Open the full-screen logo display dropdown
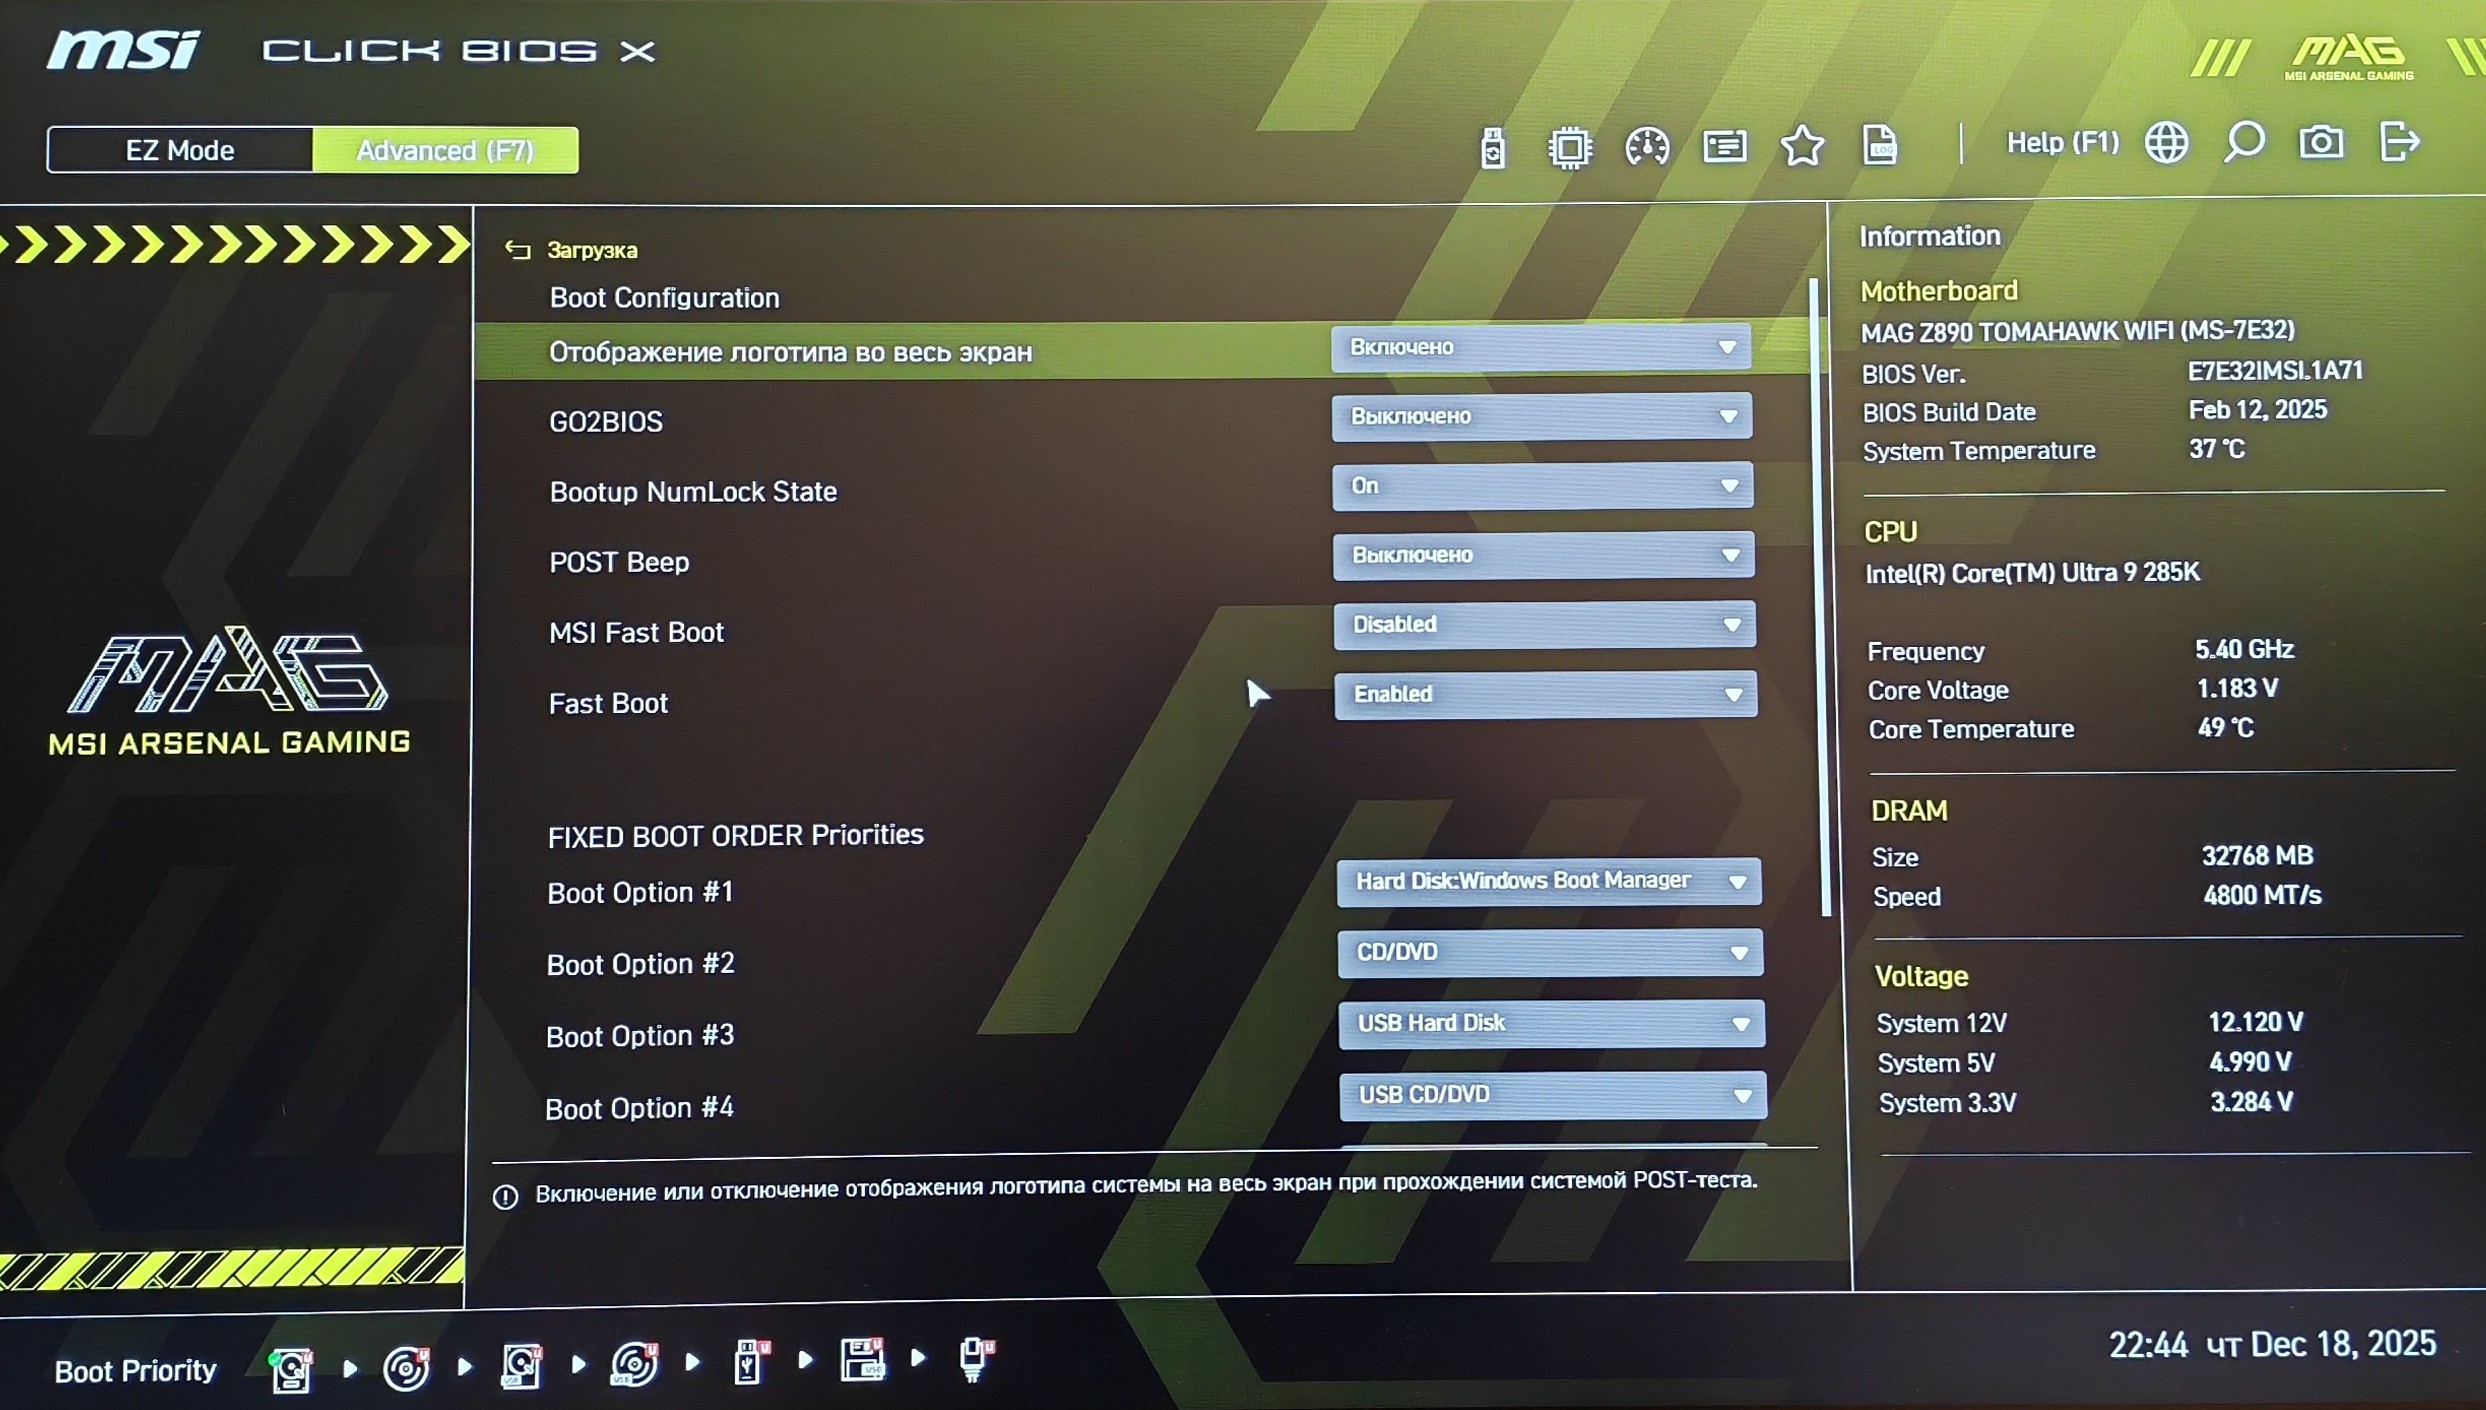The height and width of the screenshot is (1410, 2486). pos(1541,348)
